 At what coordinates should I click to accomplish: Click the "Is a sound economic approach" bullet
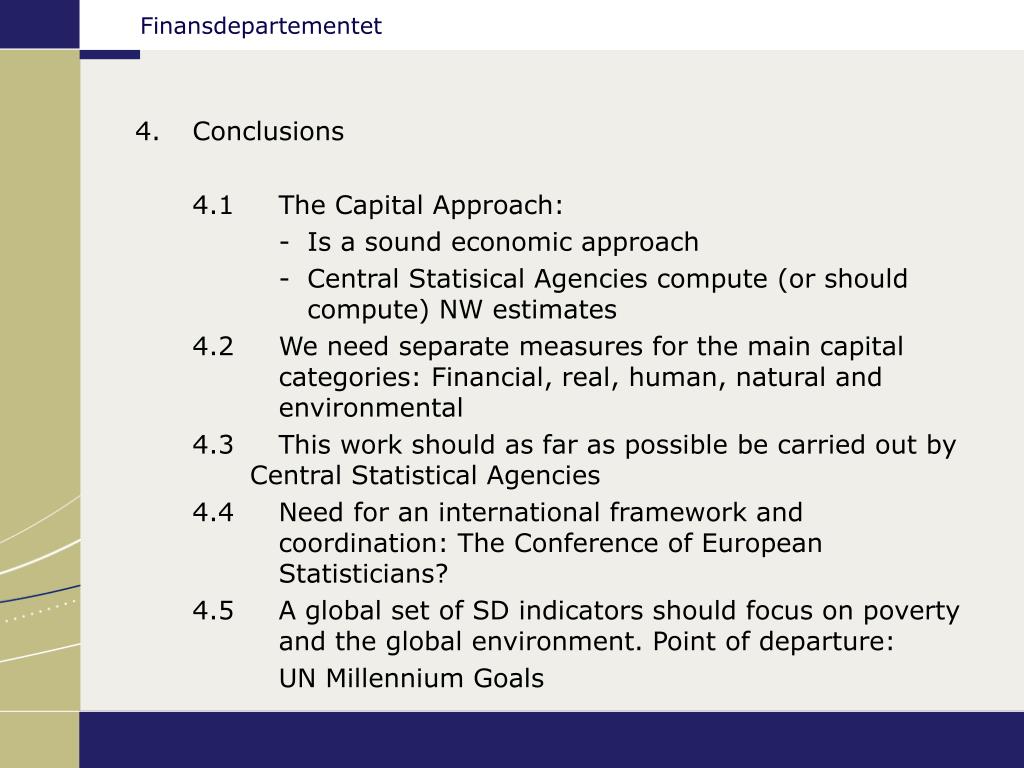coord(503,242)
